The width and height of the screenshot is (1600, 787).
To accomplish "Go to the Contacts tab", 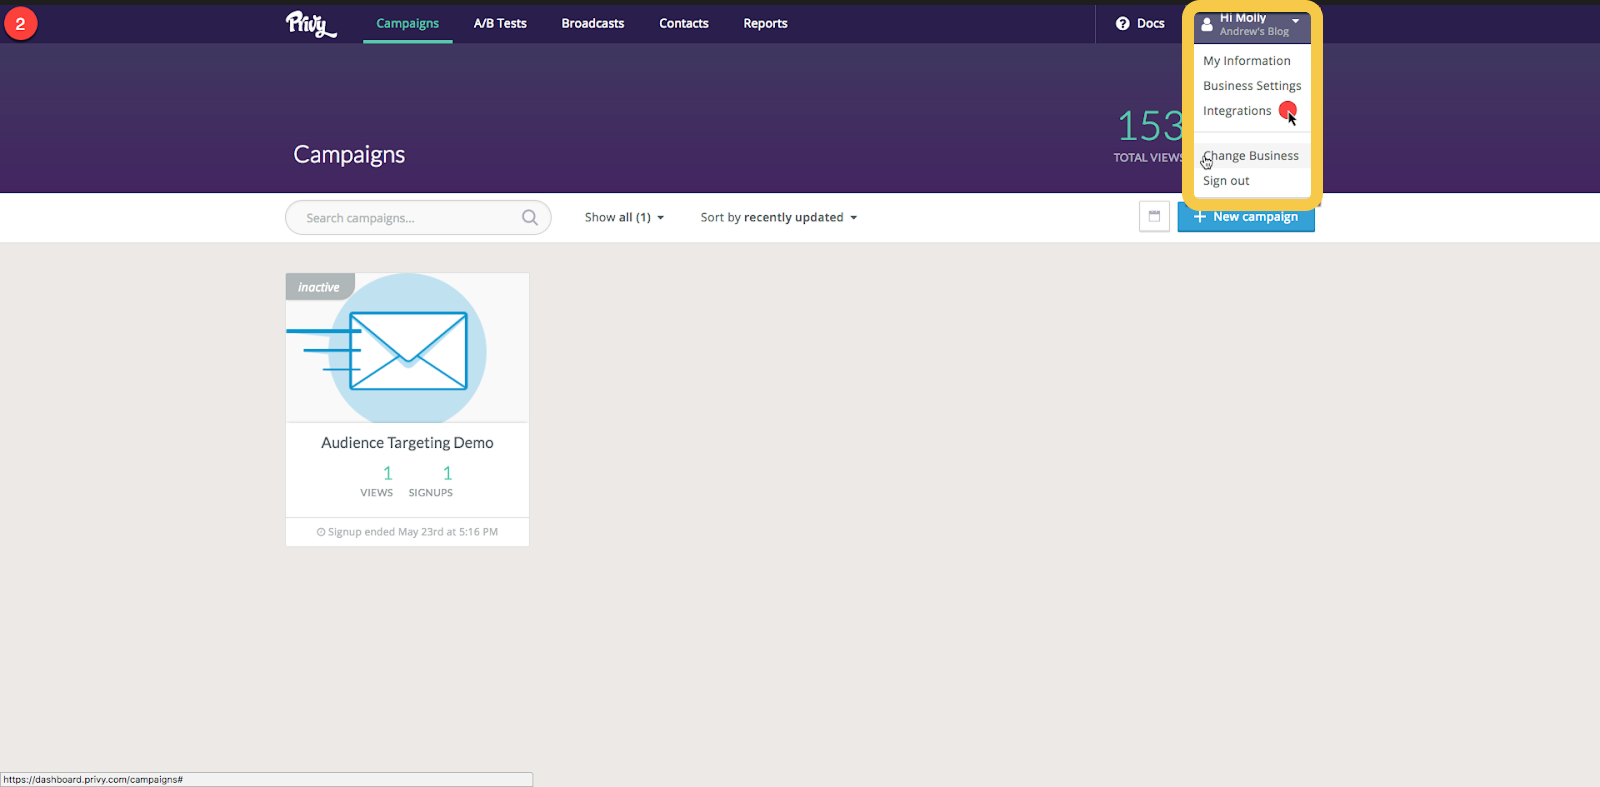I will [683, 23].
